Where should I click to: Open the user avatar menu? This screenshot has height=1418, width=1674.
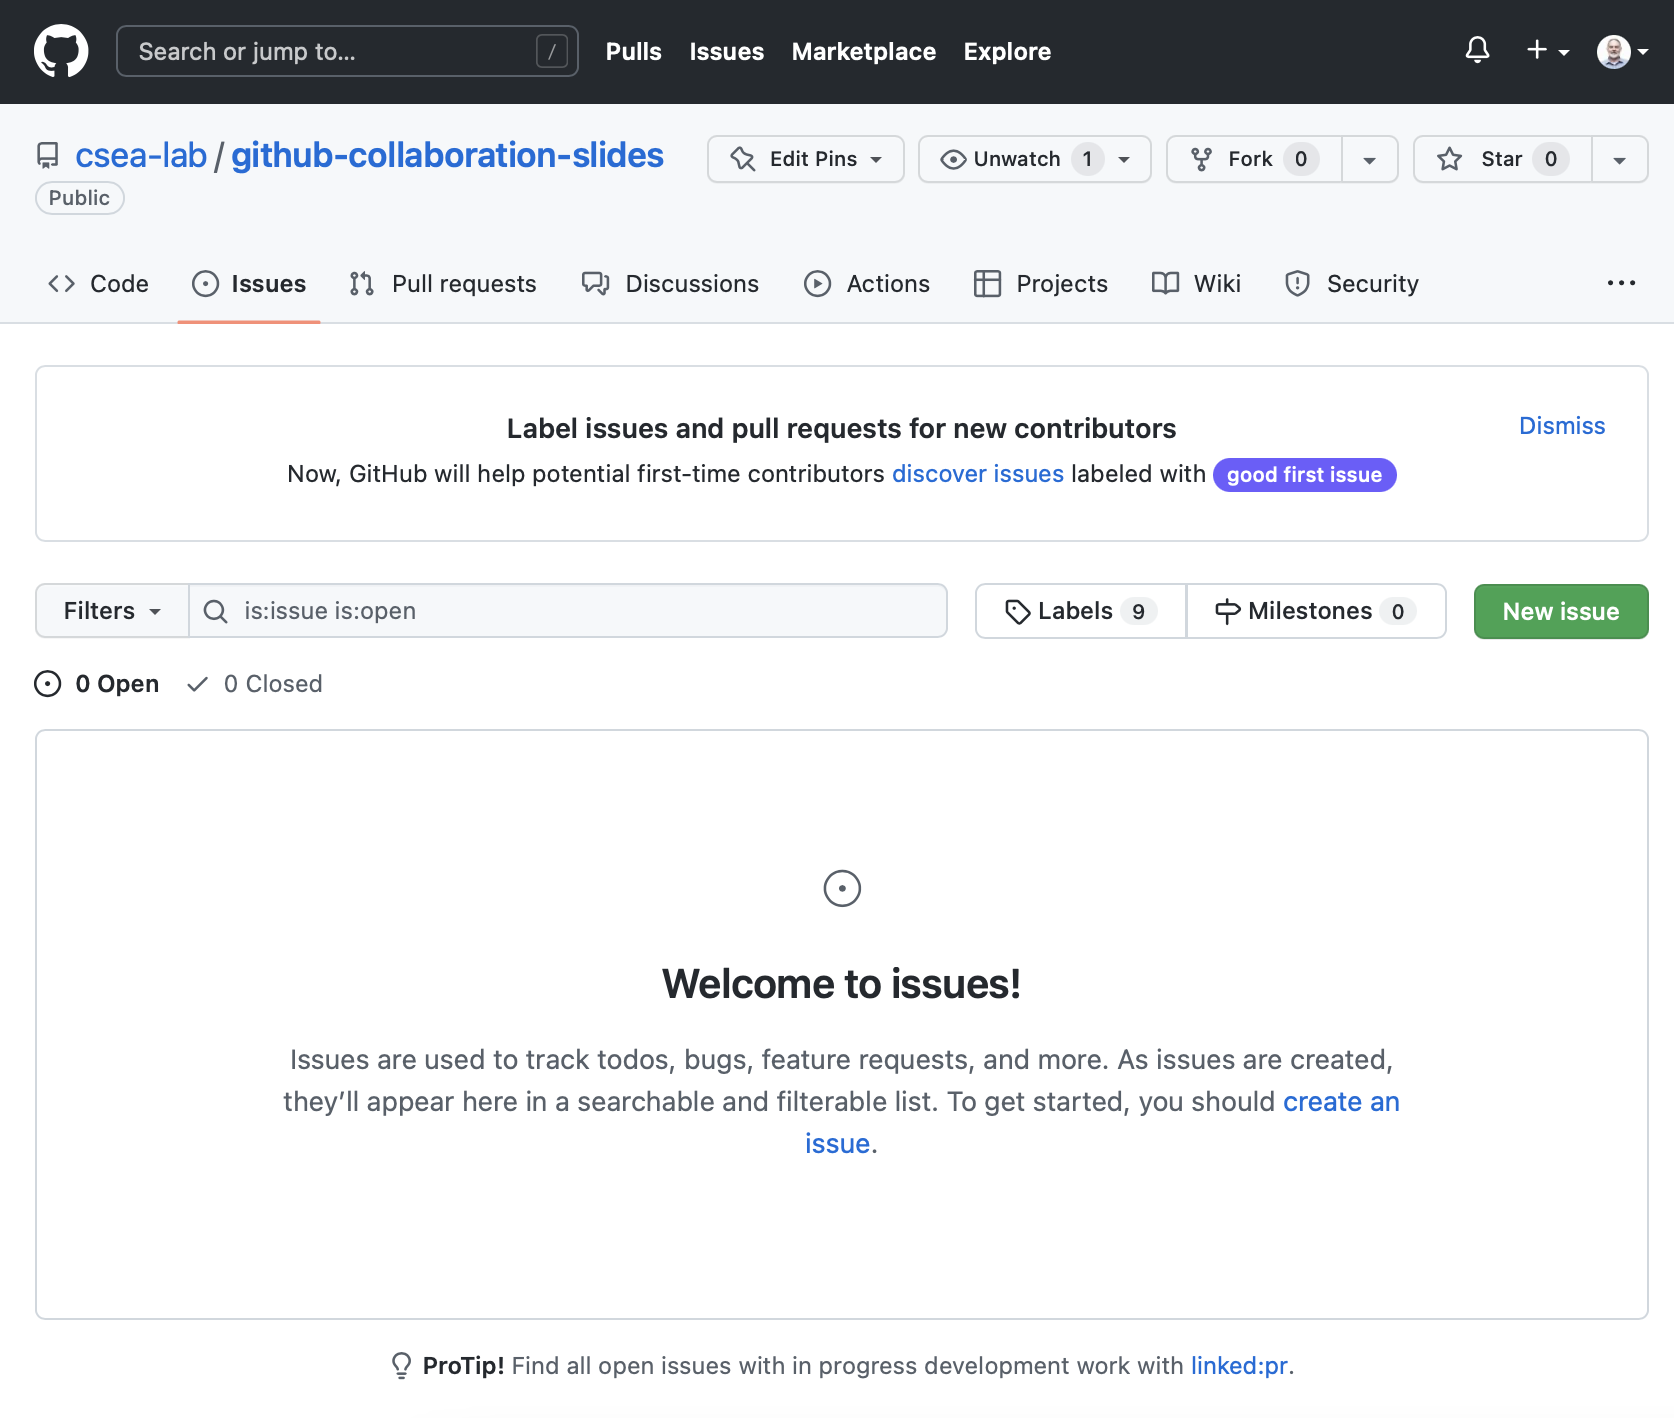click(x=1621, y=51)
